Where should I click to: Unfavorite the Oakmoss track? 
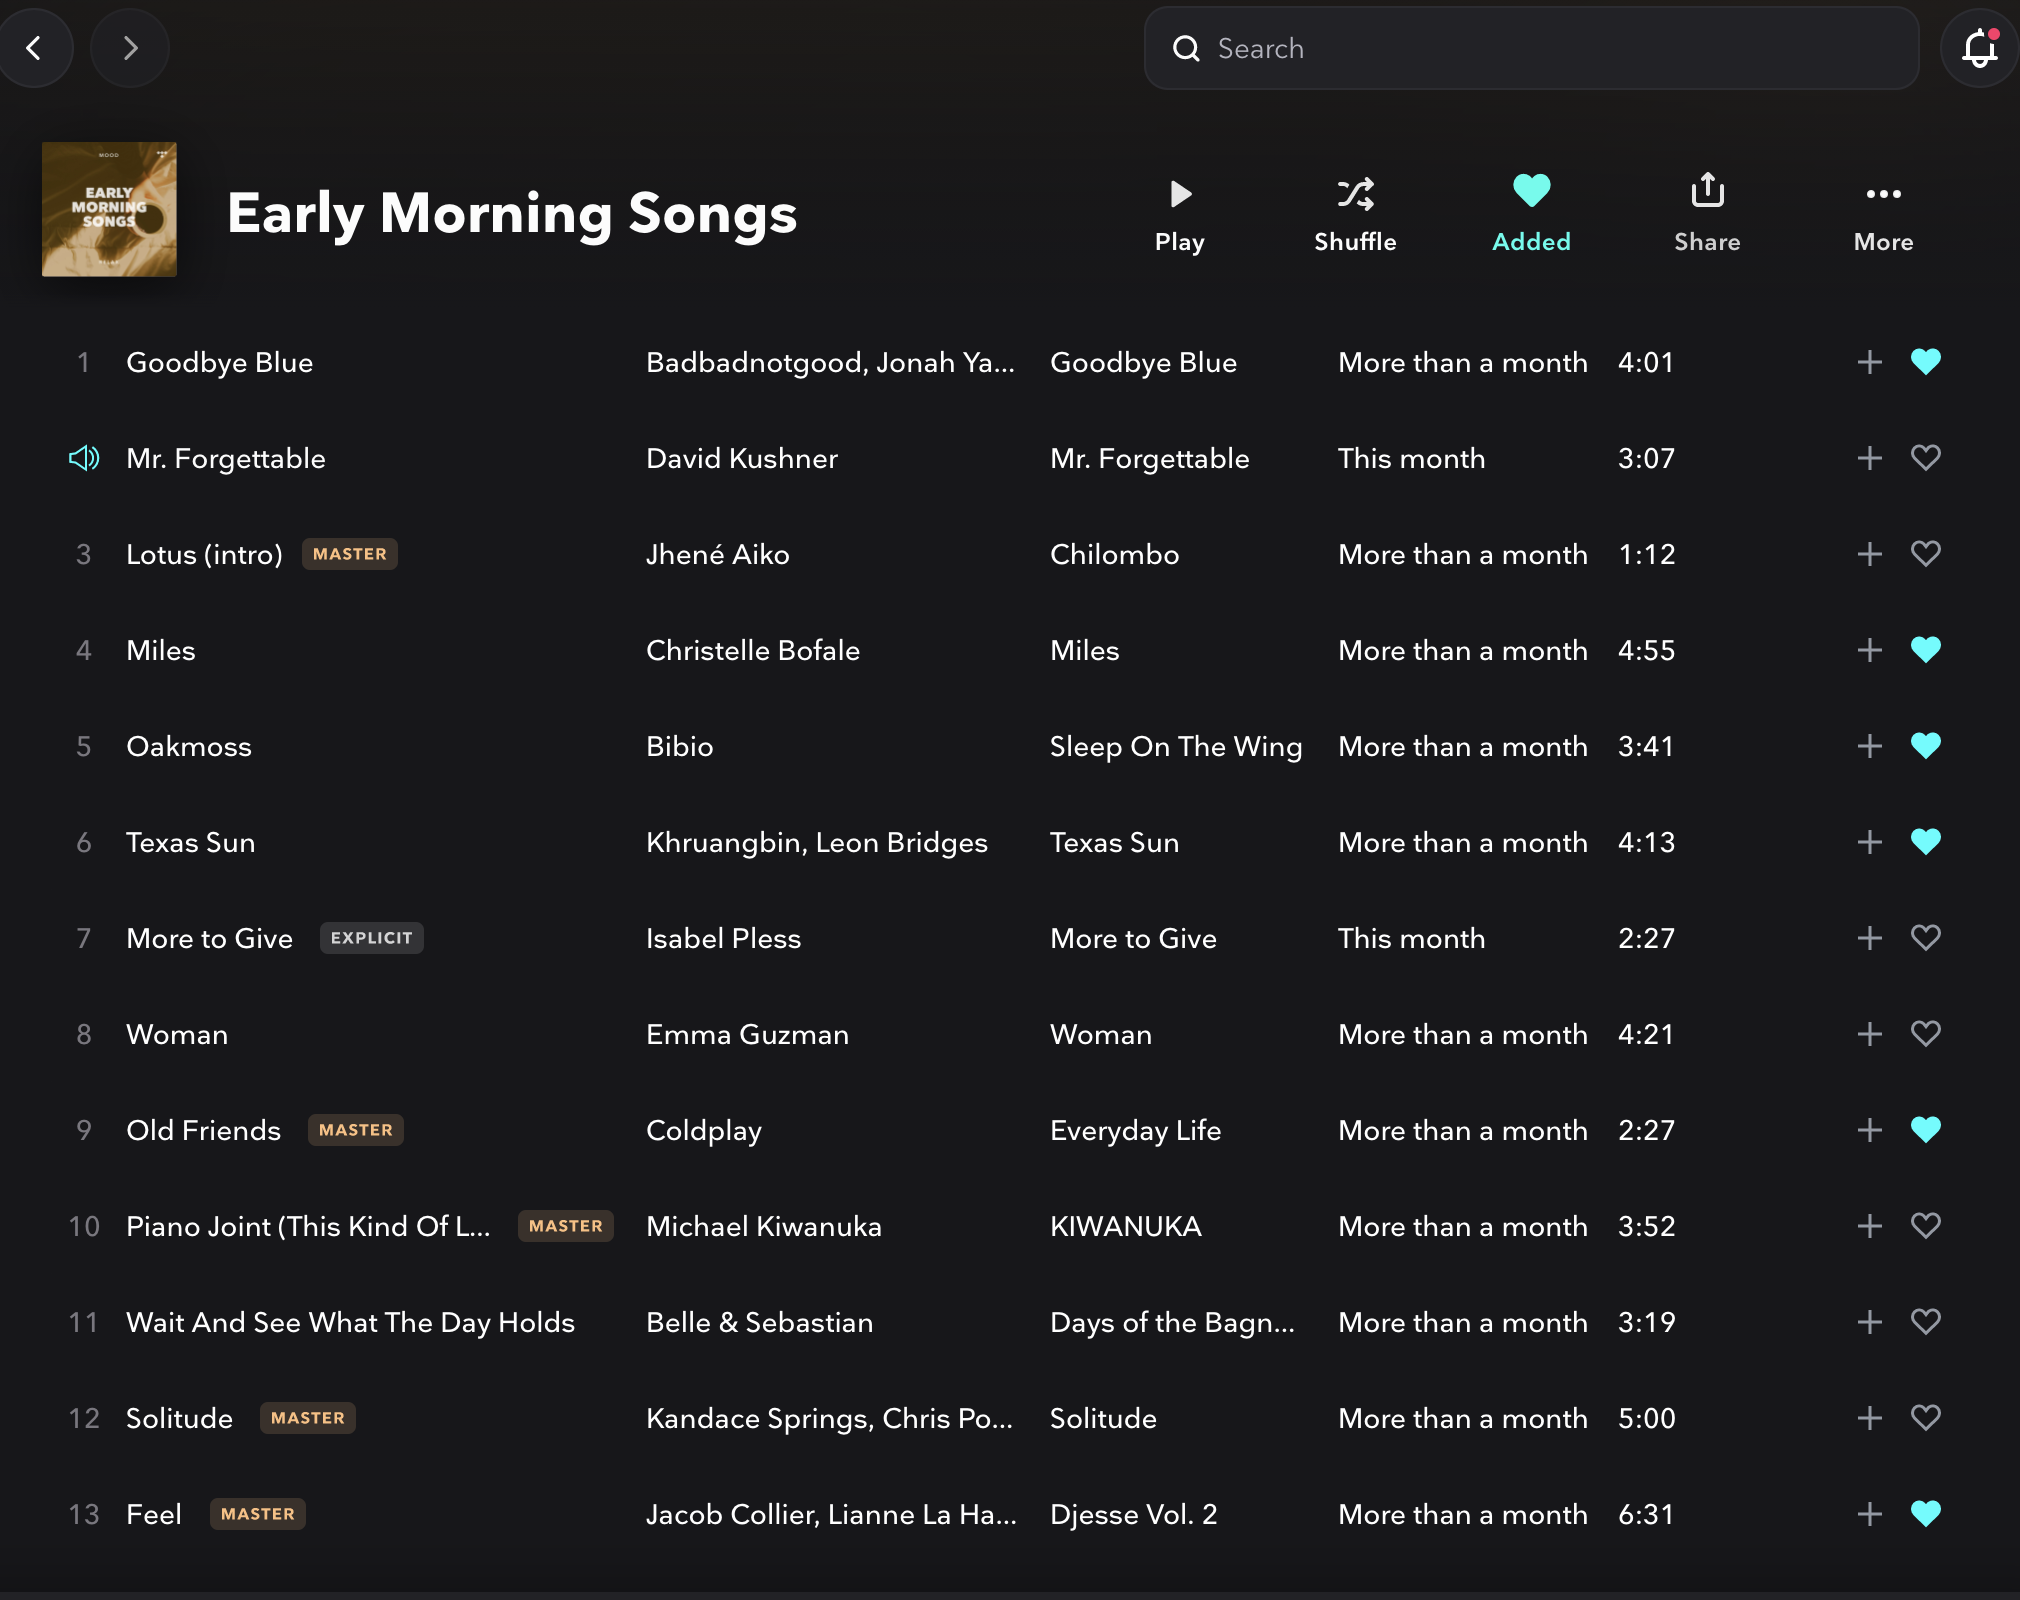tap(1925, 746)
